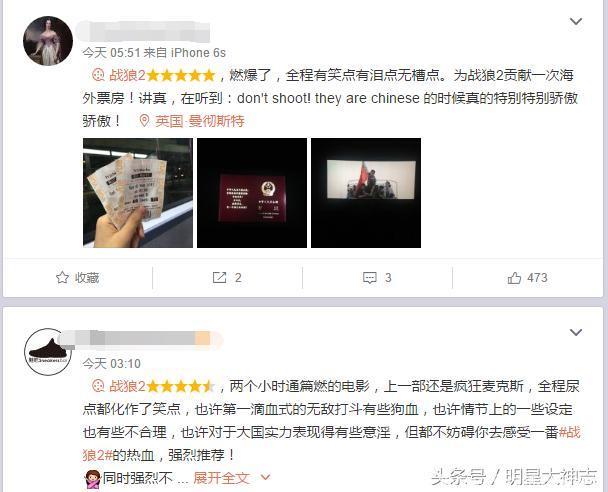View the cinema screen photo thumbnail

tap(366, 193)
